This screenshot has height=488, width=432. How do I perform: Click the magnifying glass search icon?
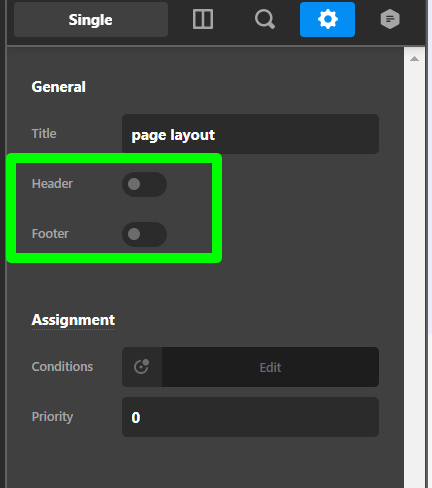(x=265, y=19)
